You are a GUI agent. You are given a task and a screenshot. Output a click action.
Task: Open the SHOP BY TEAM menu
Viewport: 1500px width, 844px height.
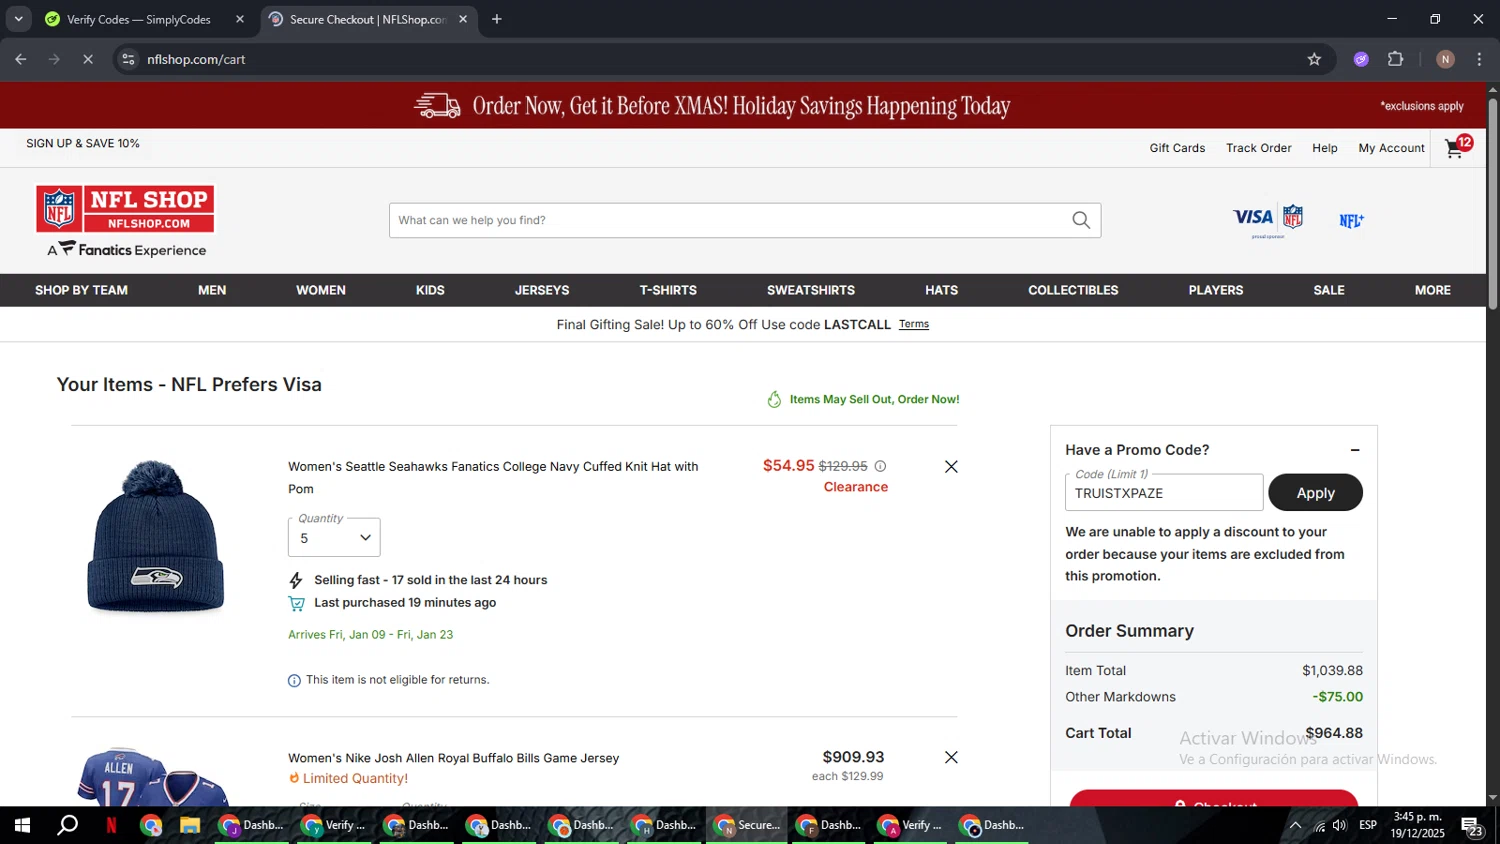81,290
